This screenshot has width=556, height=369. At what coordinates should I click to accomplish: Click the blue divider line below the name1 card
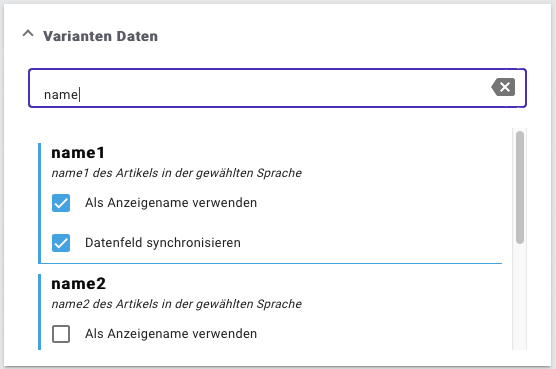(x=271, y=263)
